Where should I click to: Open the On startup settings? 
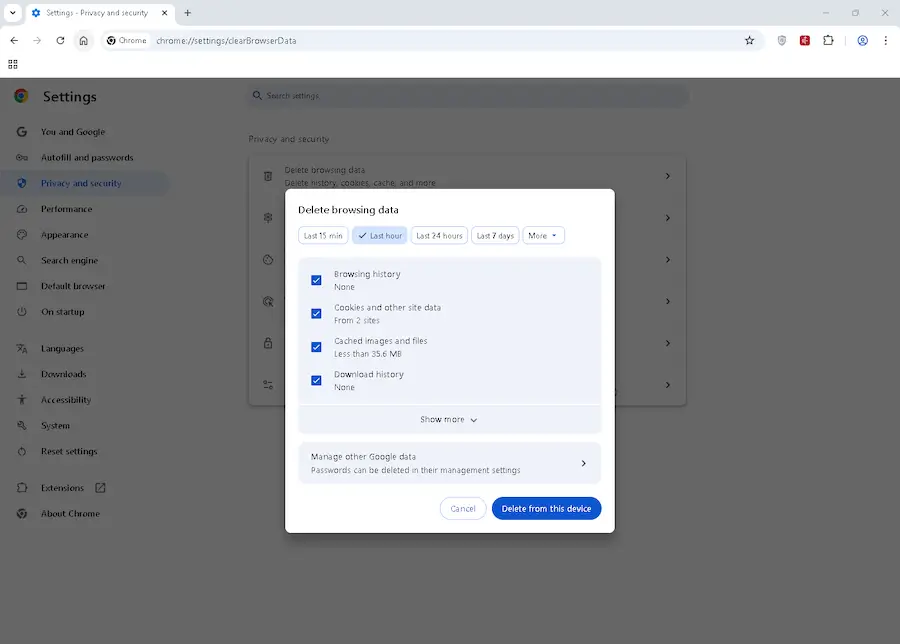(x=62, y=311)
